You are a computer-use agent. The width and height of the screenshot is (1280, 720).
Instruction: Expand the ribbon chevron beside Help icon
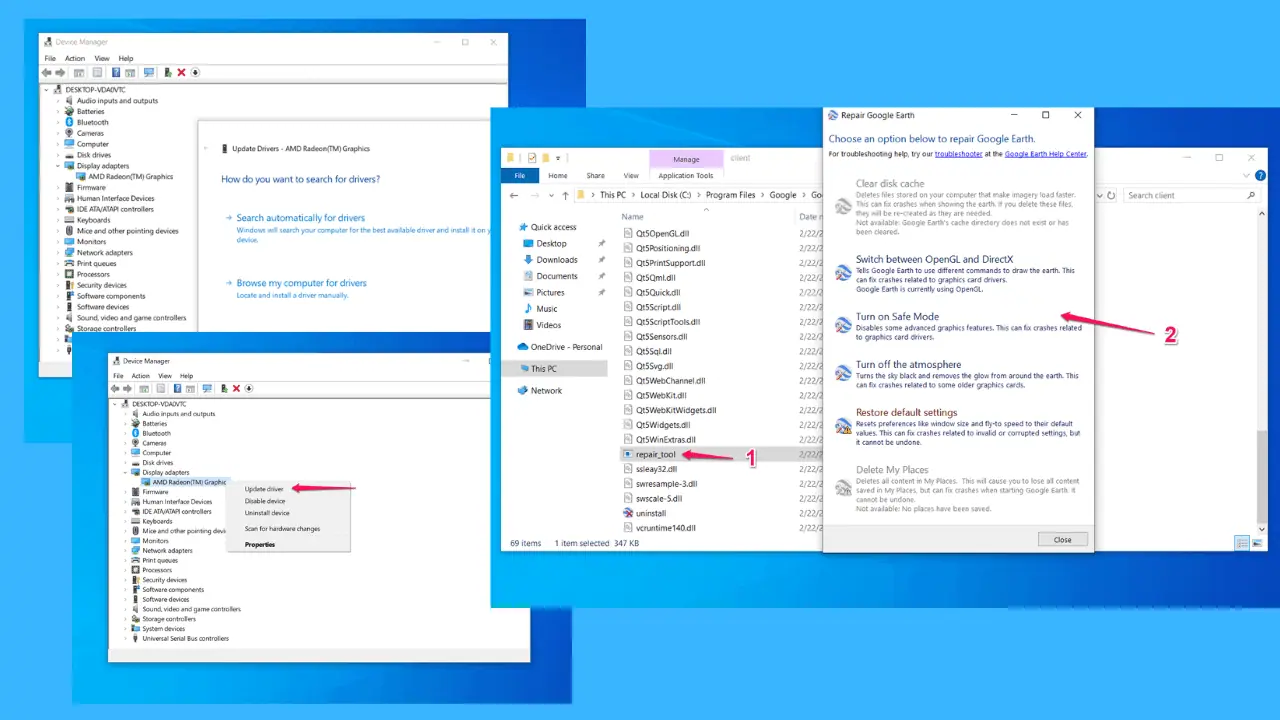pos(1247,176)
